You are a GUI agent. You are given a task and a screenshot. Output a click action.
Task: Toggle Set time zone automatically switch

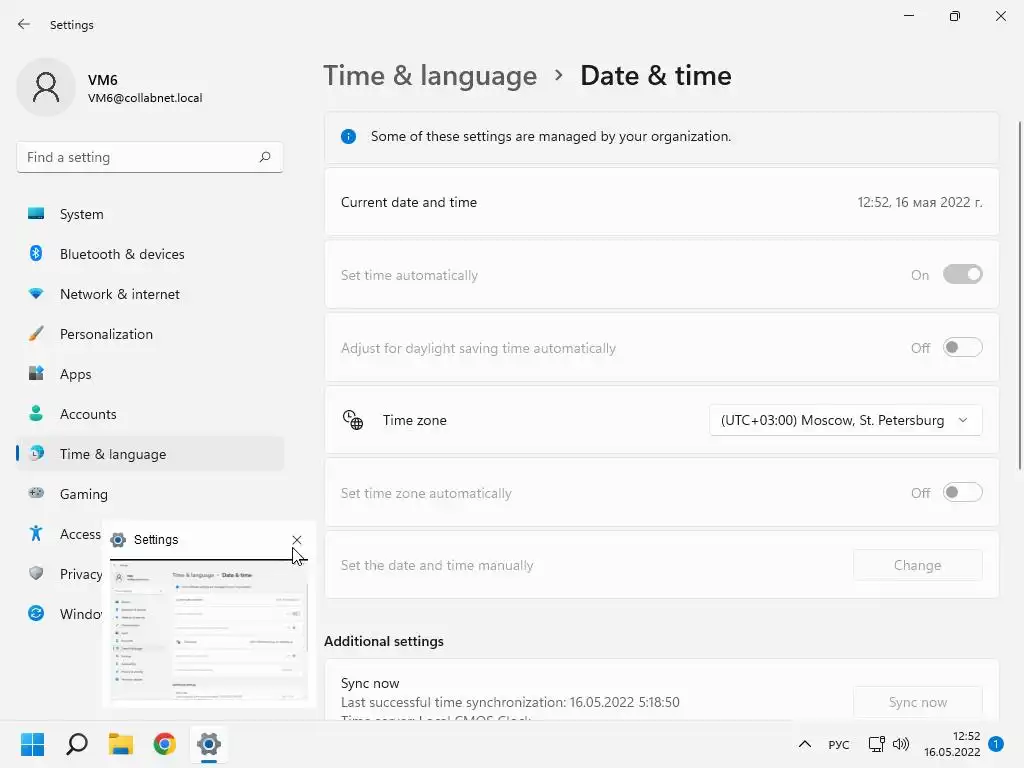963,492
